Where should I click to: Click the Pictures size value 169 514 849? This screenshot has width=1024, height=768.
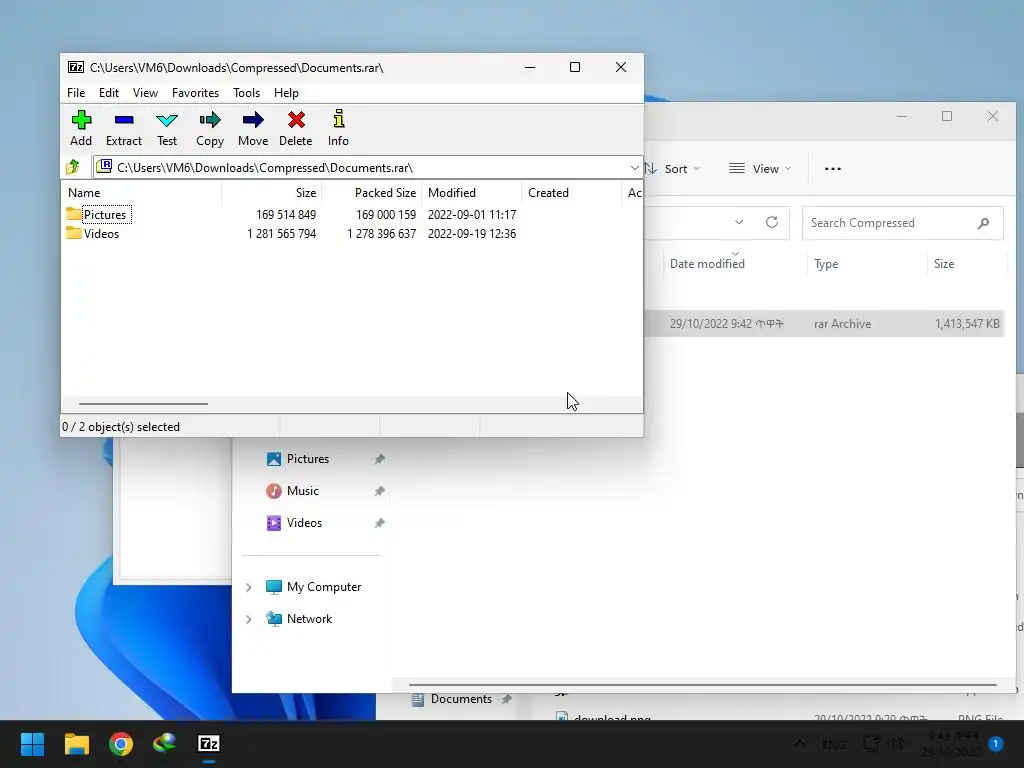(x=286, y=215)
